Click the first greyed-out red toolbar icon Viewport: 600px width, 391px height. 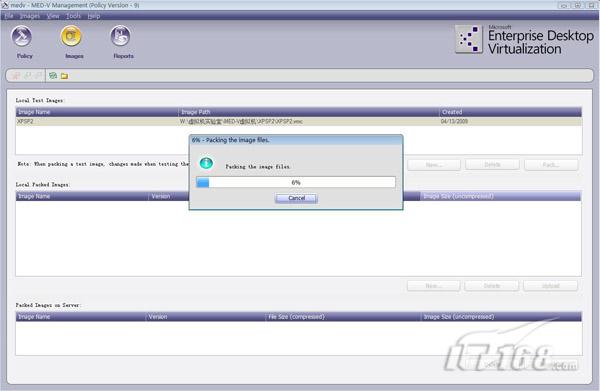tap(16, 76)
